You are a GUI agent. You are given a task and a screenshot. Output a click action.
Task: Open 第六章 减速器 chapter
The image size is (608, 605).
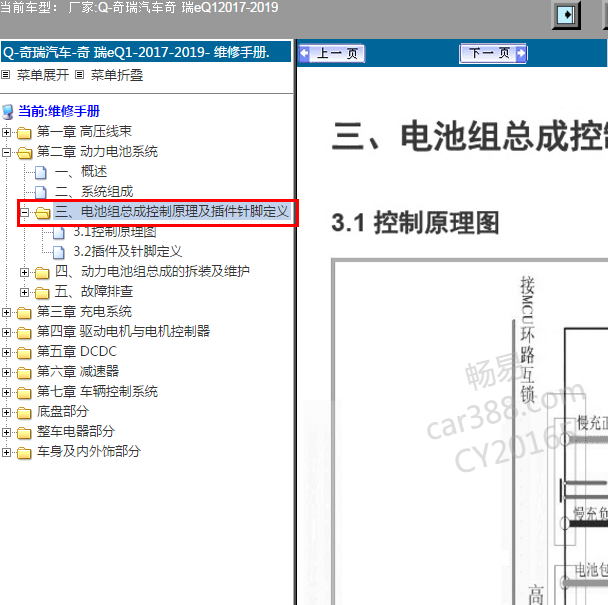pos(78,372)
